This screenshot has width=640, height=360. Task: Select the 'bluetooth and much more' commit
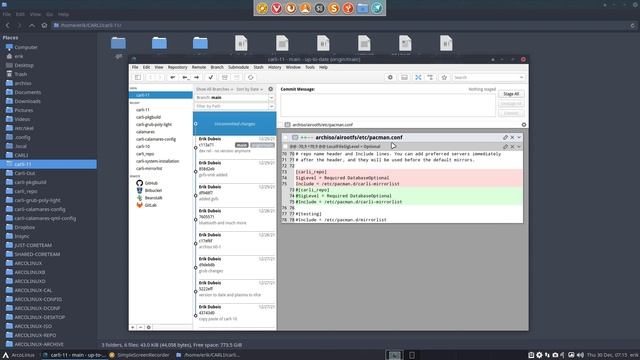(235, 219)
